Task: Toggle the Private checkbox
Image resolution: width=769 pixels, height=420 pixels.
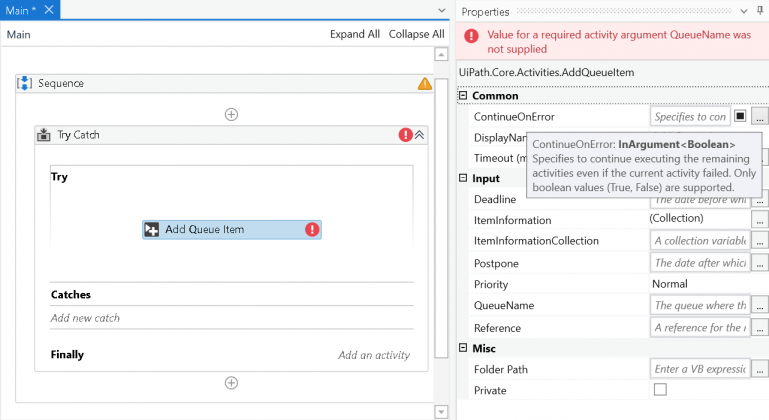Action: click(660, 389)
